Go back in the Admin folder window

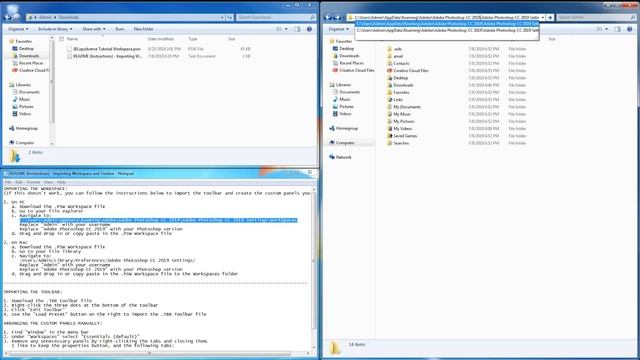pyautogui.click(x=328, y=17)
